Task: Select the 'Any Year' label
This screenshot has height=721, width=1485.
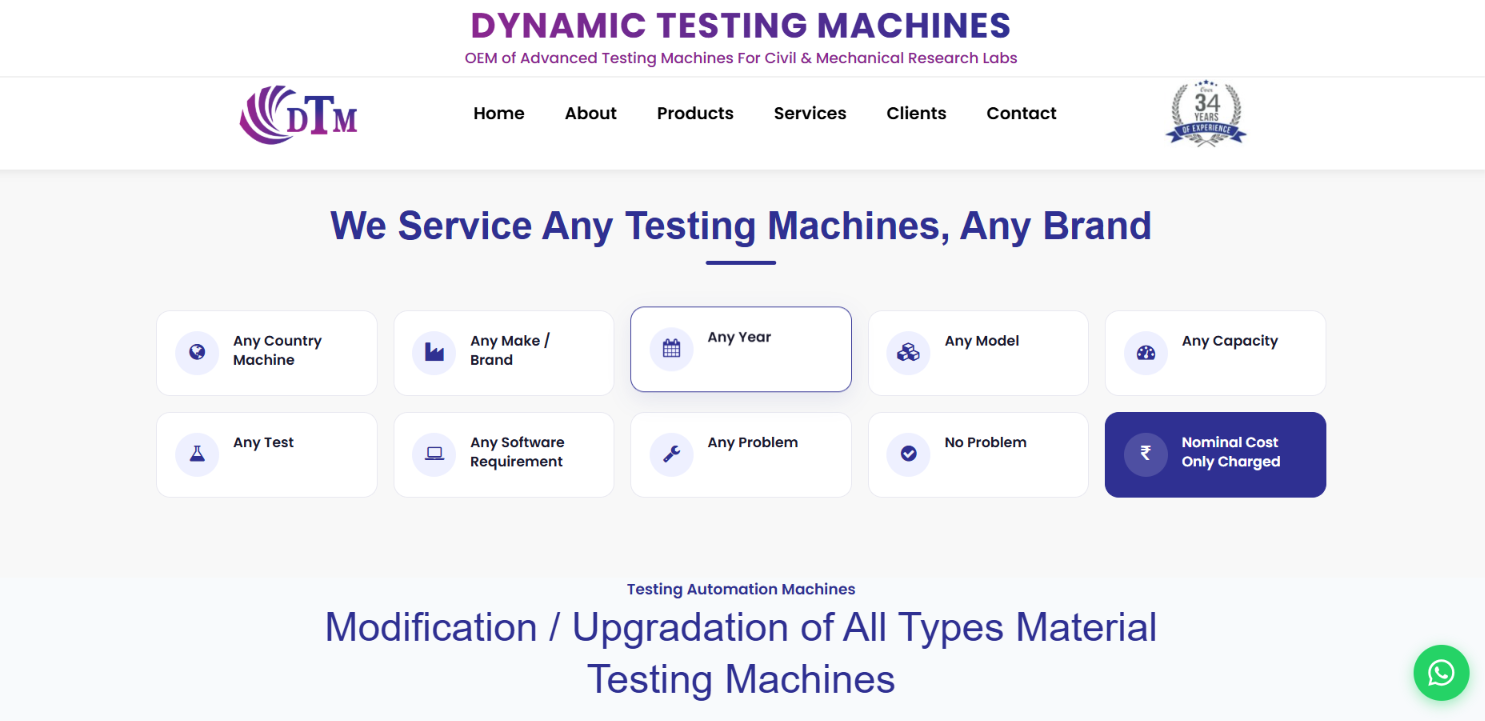Action: [x=739, y=337]
